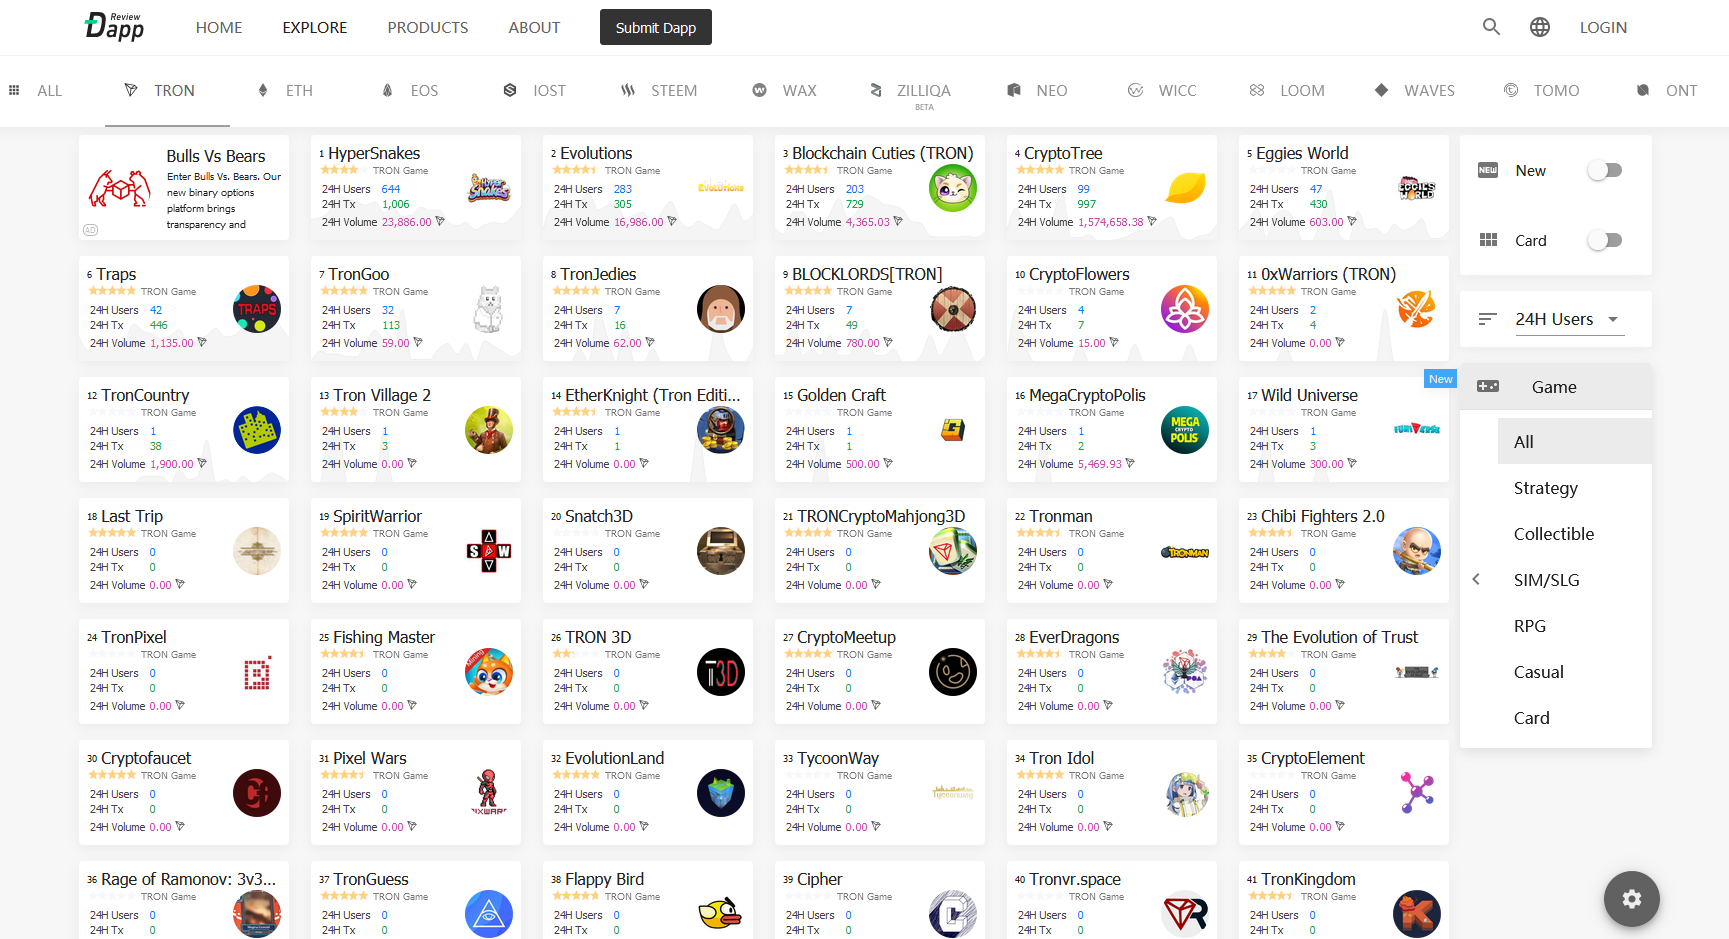Toggle the New filter switch
The height and width of the screenshot is (939, 1729).
[1604, 170]
